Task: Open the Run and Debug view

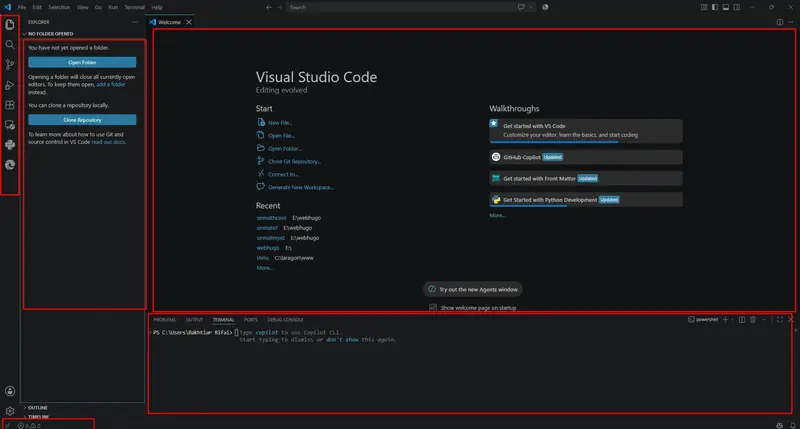Action: click(10, 85)
